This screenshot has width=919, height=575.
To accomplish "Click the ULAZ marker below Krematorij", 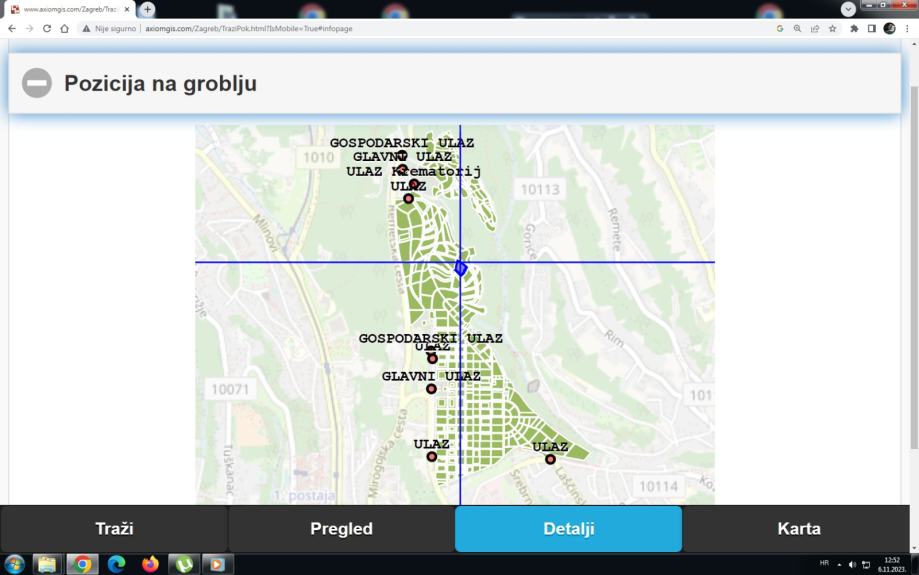I will pyautogui.click(x=409, y=199).
